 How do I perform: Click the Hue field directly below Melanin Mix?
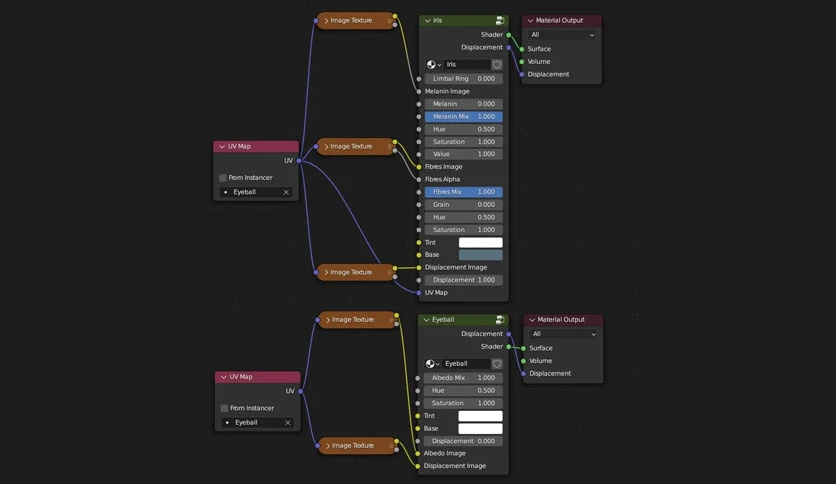click(463, 130)
